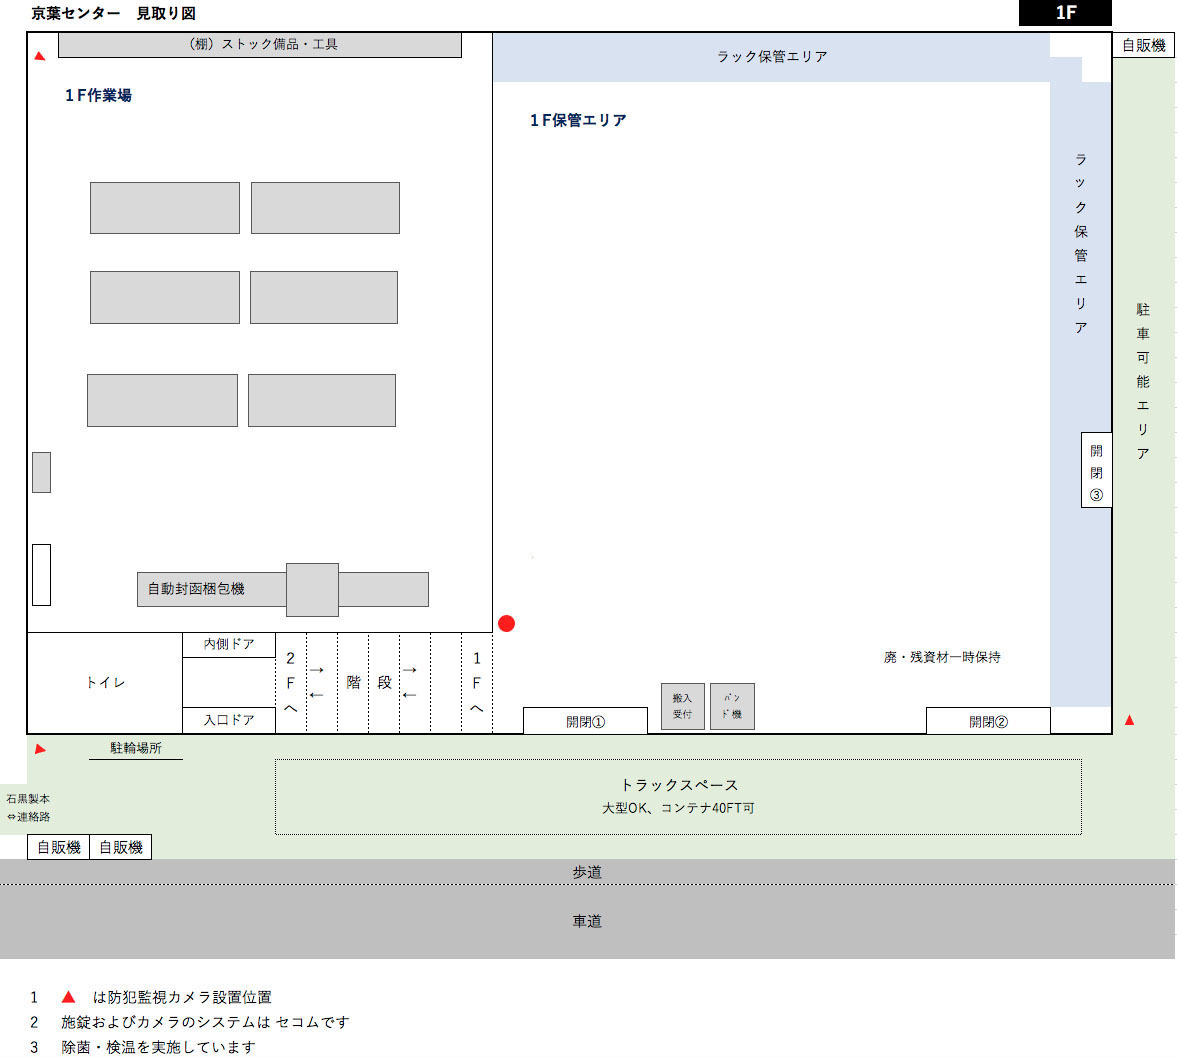Click the 自販機 box at the top right
This screenshot has height=1058, width=1177.
(1143, 45)
